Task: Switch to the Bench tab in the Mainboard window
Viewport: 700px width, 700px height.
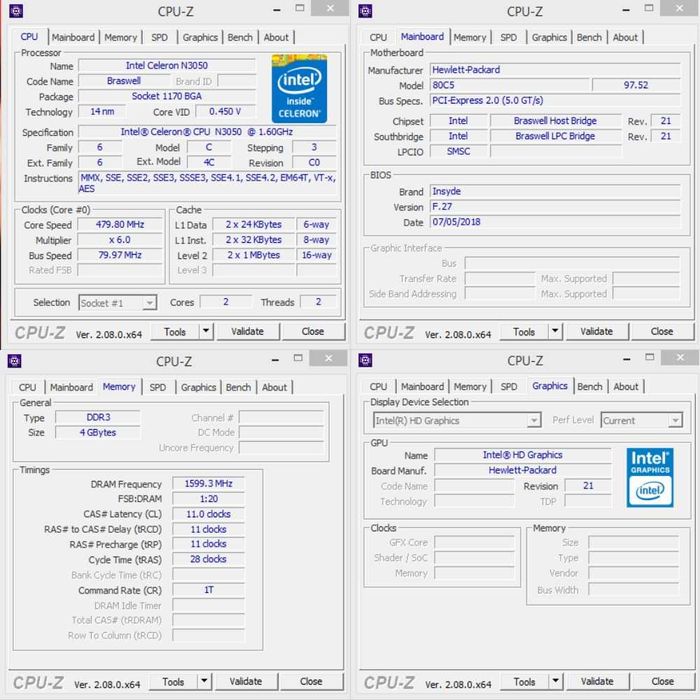Action: (589, 38)
